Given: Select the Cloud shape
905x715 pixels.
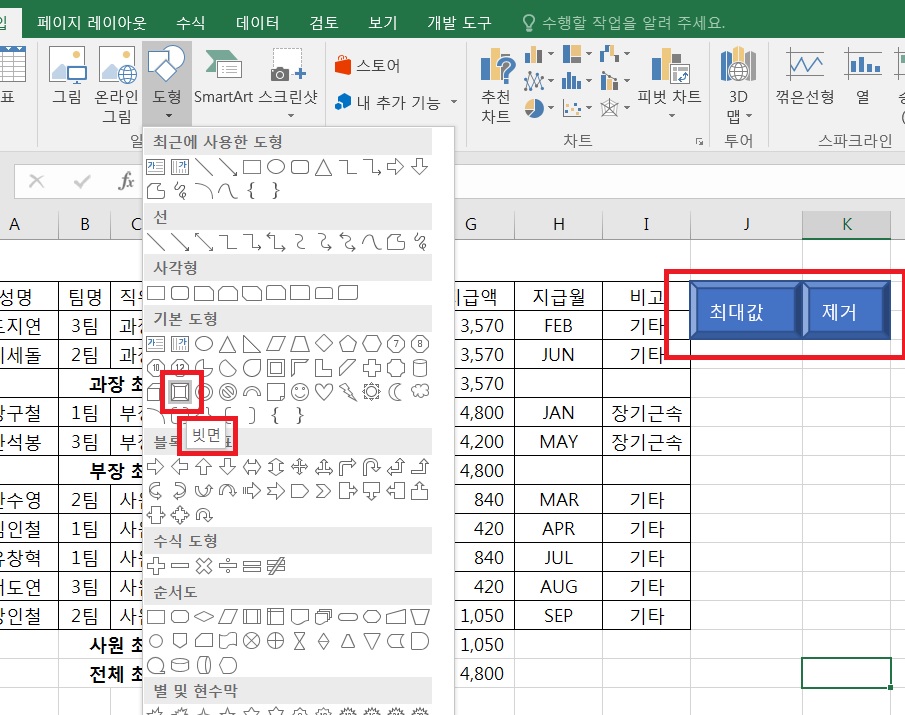Looking at the screenshot, I should tap(420, 392).
